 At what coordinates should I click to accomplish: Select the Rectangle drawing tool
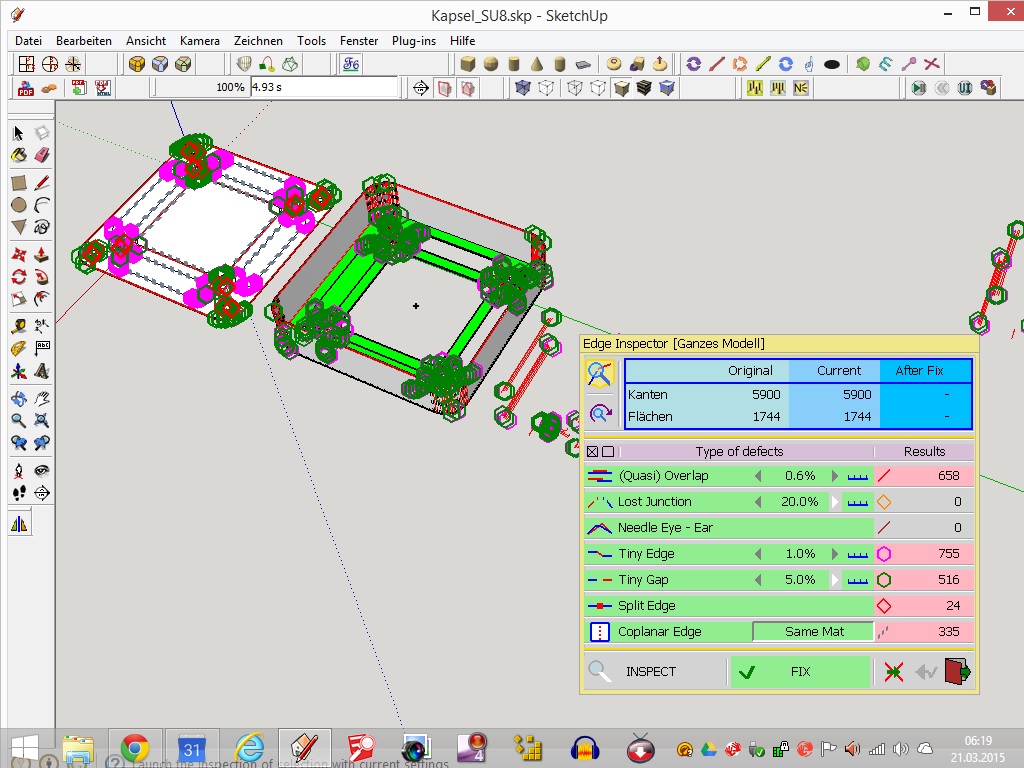coord(18,182)
